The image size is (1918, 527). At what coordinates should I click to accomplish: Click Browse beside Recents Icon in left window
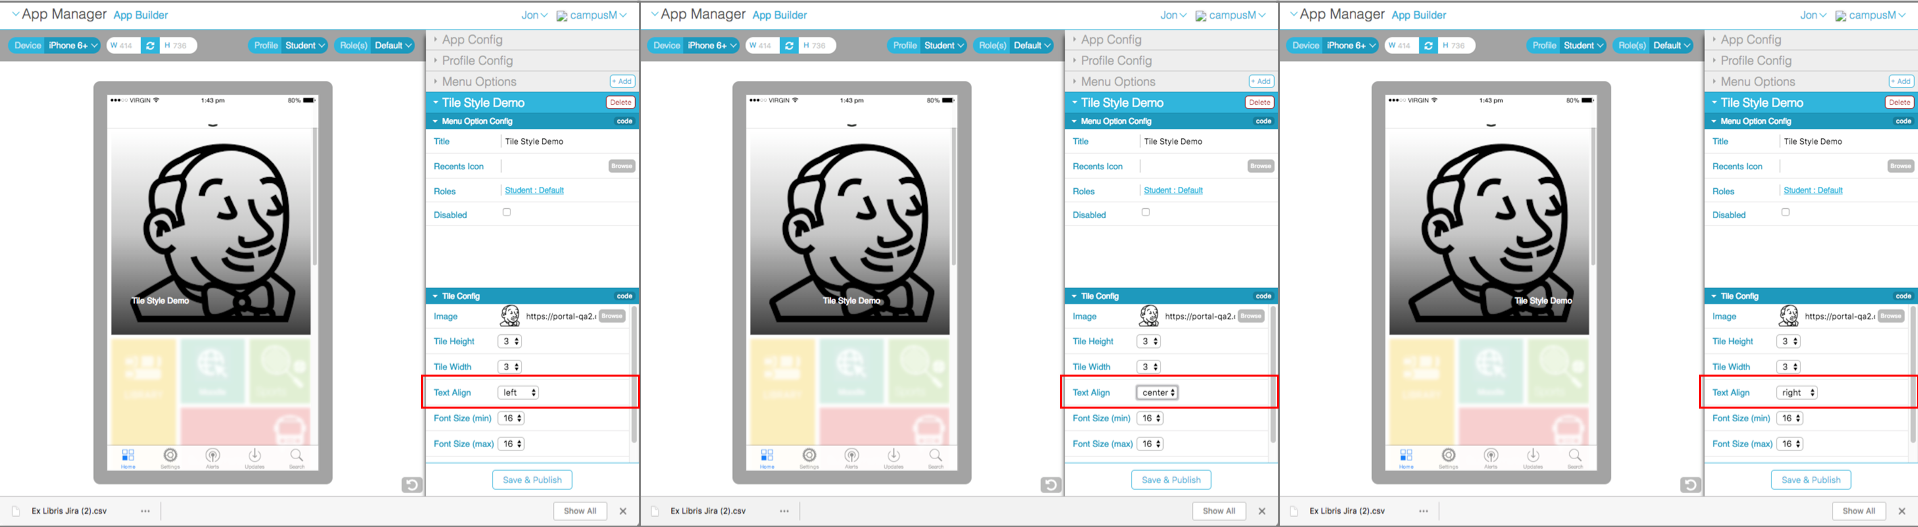pos(621,166)
